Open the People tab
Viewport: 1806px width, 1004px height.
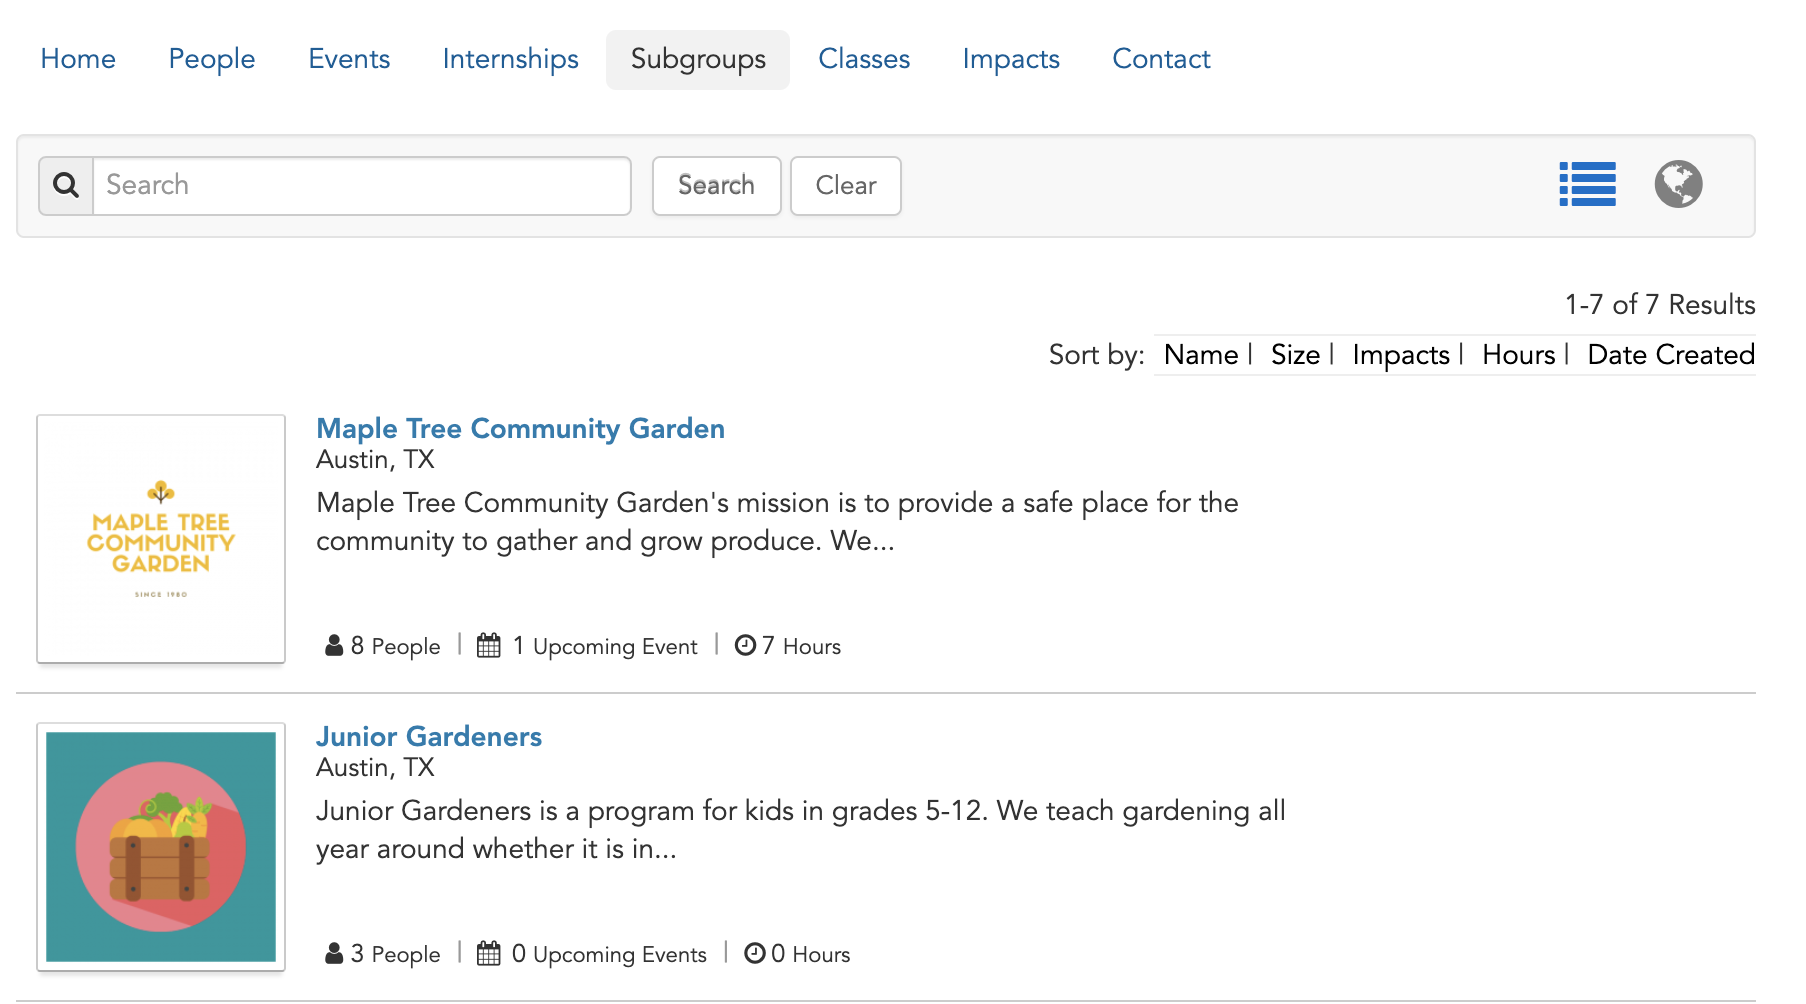[212, 59]
